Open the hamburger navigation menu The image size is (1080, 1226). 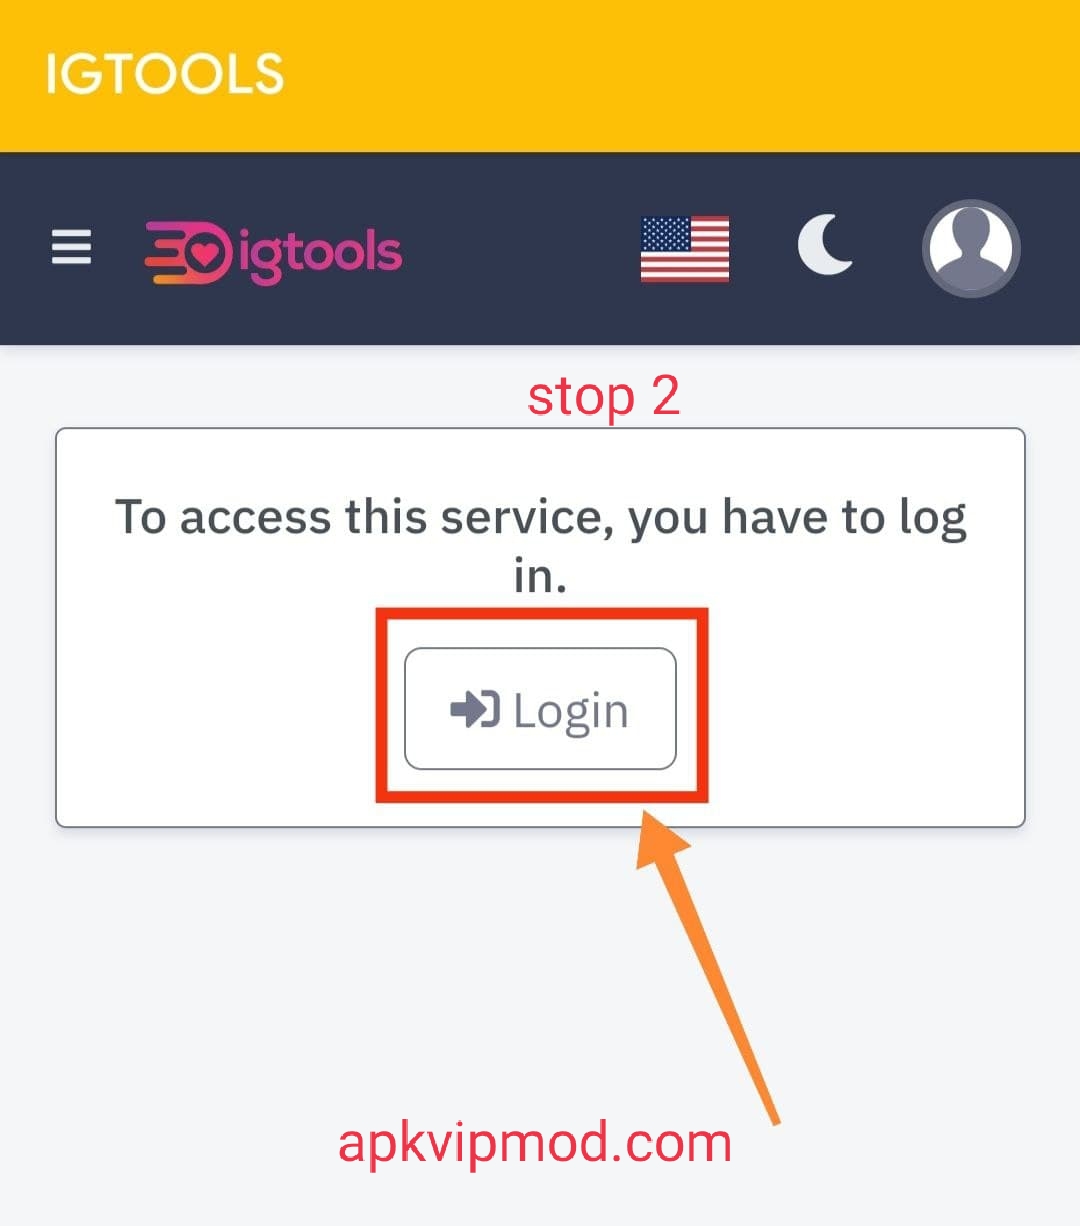(x=71, y=247)
